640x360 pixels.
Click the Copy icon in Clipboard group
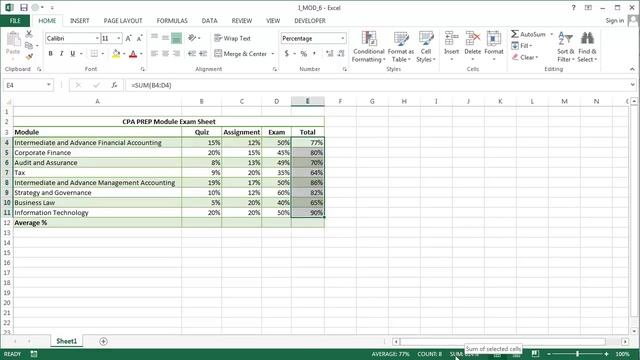29,45
